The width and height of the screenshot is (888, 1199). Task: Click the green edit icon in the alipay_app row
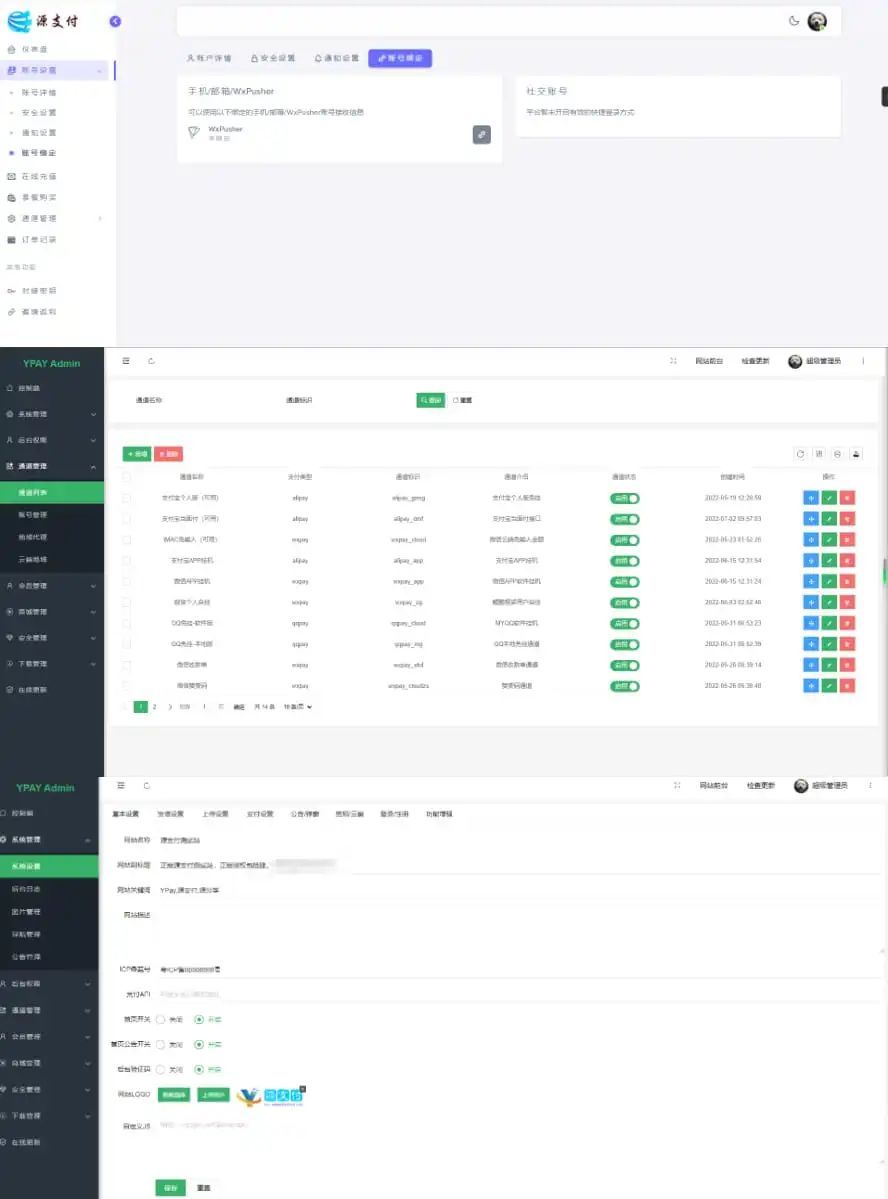pos(829,561)
